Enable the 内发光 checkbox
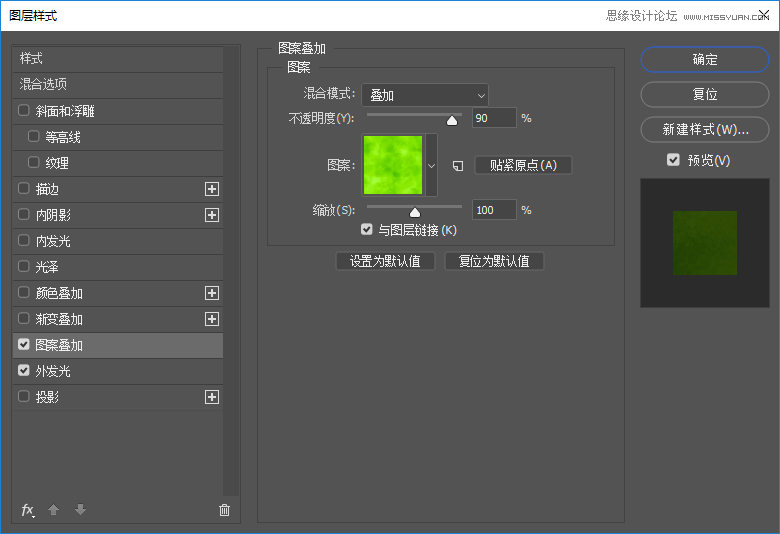 pyautogui.click(x=23, y=240)
